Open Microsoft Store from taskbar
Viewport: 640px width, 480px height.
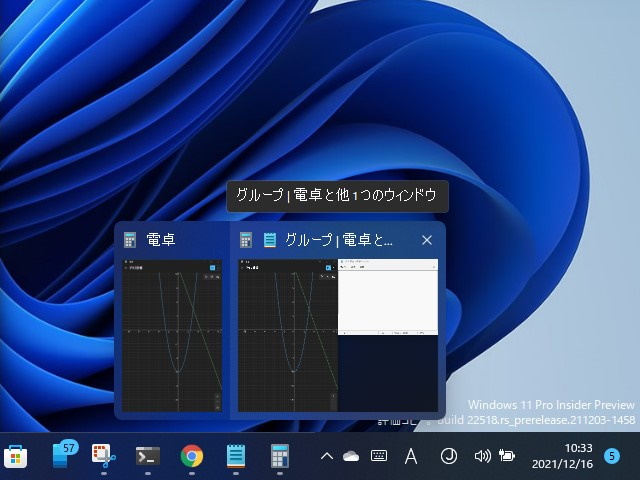point(16,456)
